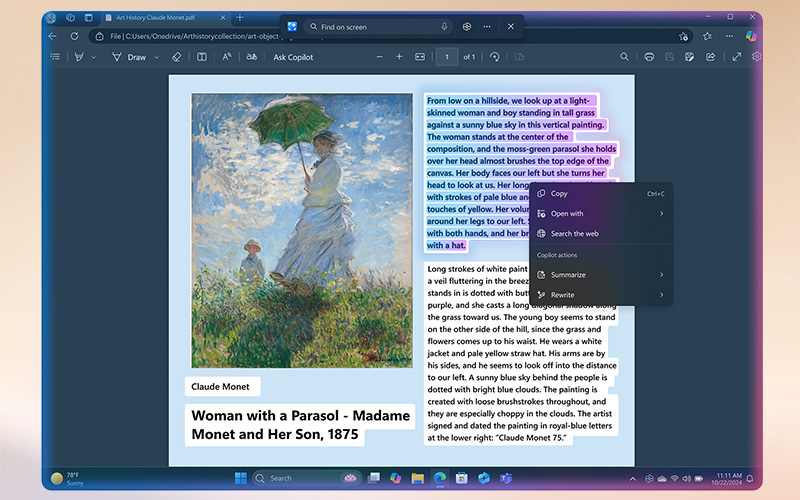Screen dimensions: 800x500
Task: Open the Windows Start menu
Action: [x=240, y=478]
